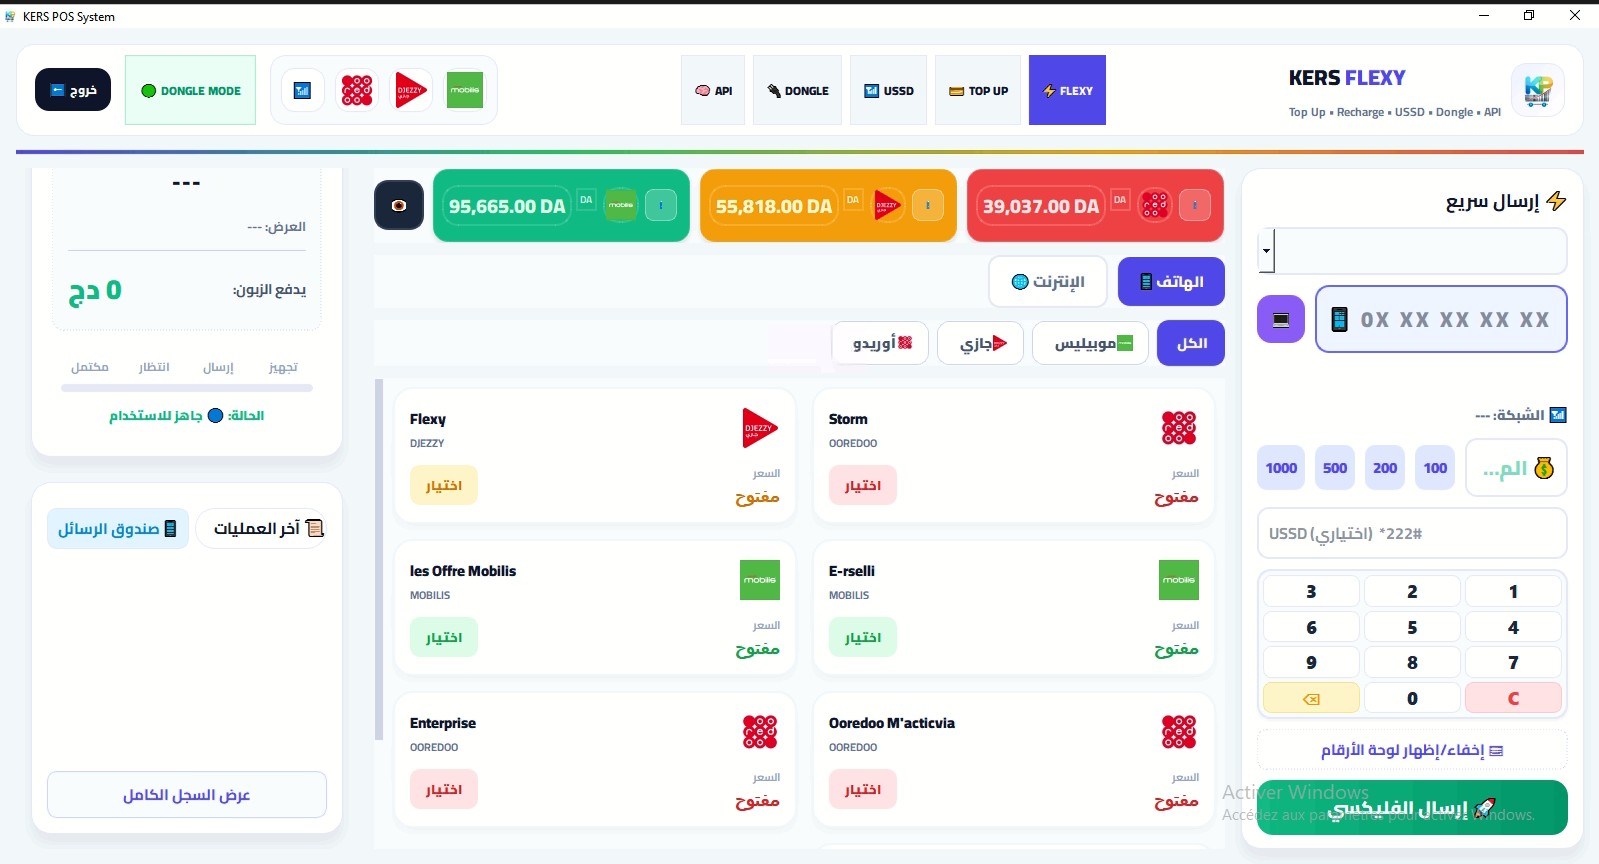Click the Mobilis logo icon in top toolbar

tap(464, 90)
